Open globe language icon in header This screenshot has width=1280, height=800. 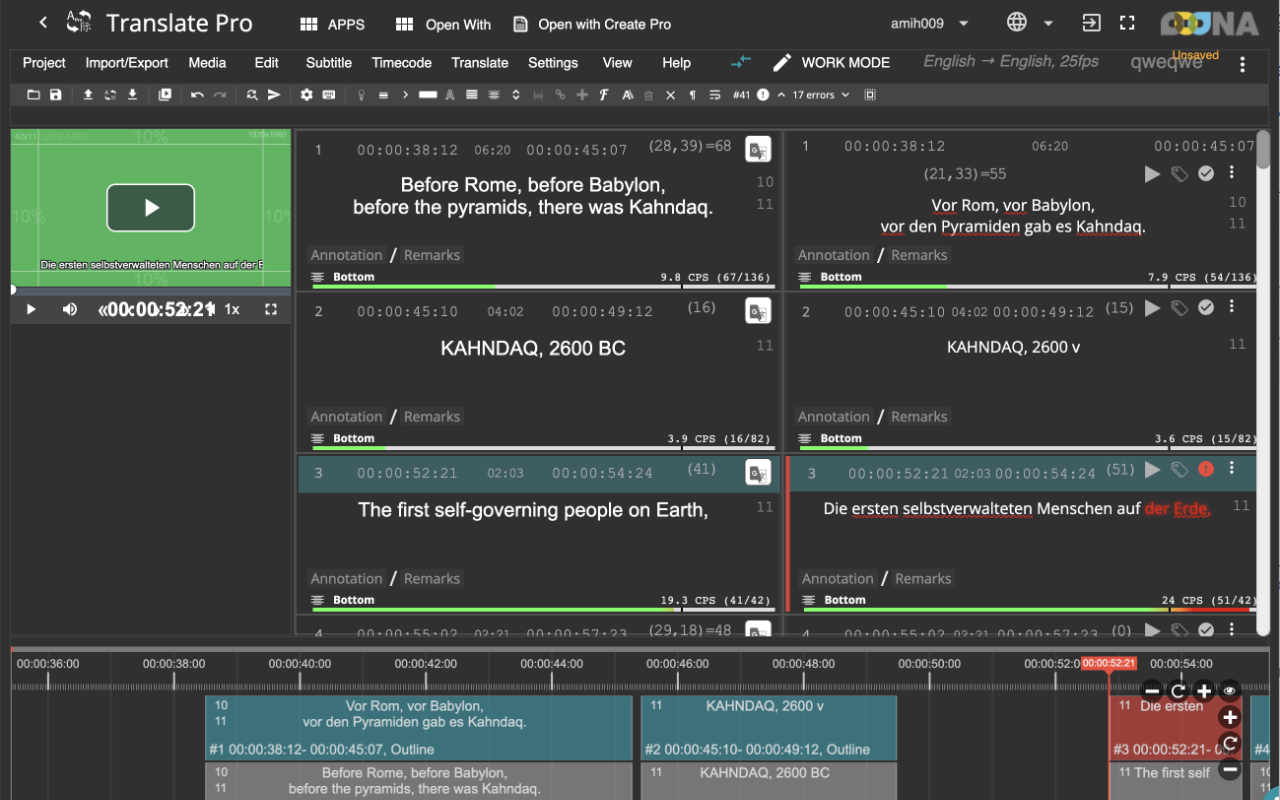click(x=1017, y=23)
